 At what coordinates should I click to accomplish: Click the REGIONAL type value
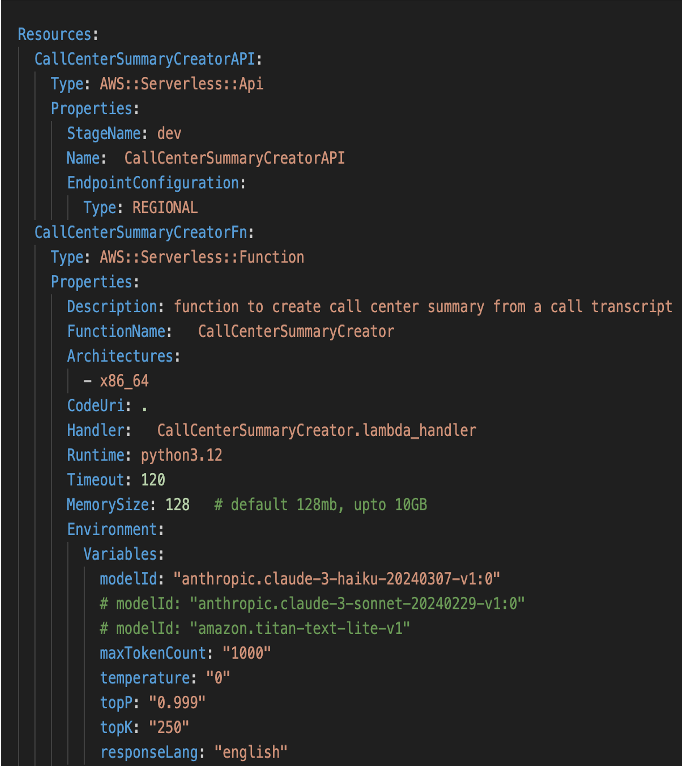pyautogui.click(x=165, y=208)
